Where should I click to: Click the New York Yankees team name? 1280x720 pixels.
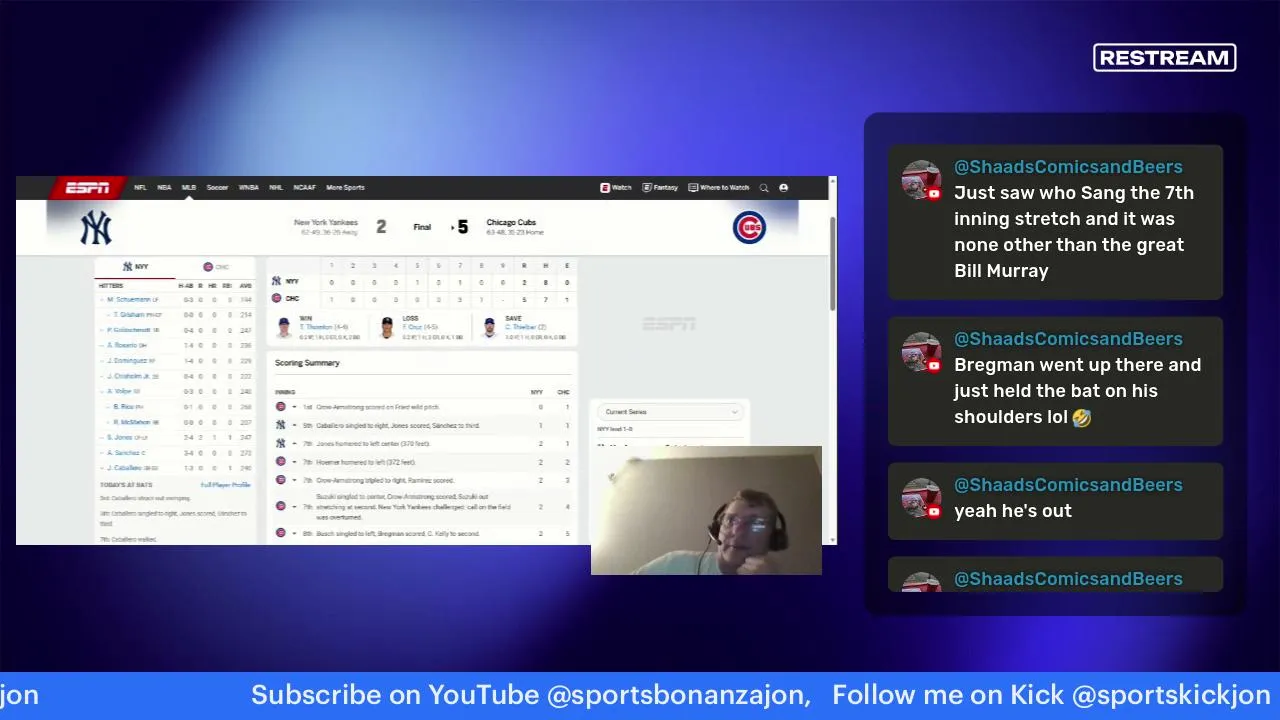[325, 223]
